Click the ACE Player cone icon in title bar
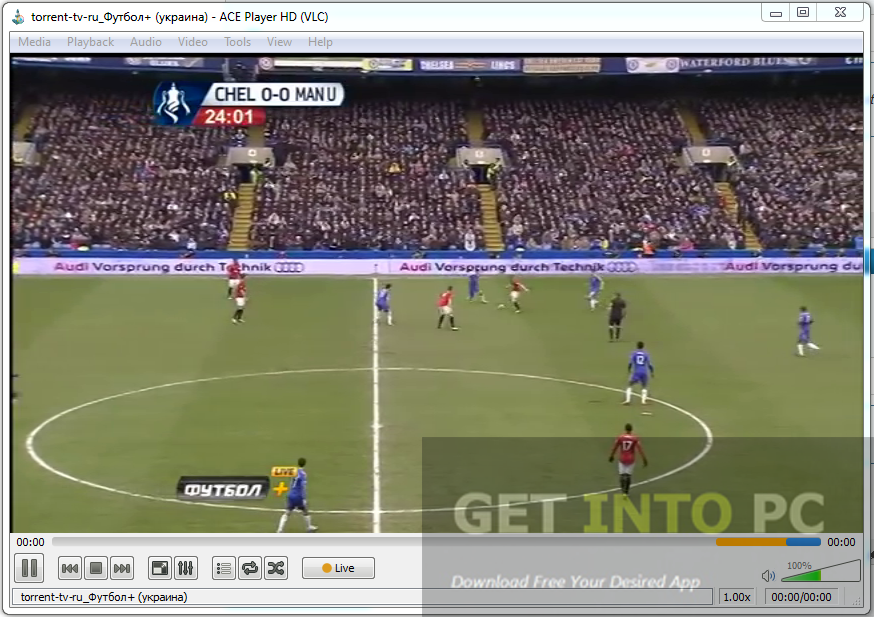 pyautogui.click(x=18, y=17)
